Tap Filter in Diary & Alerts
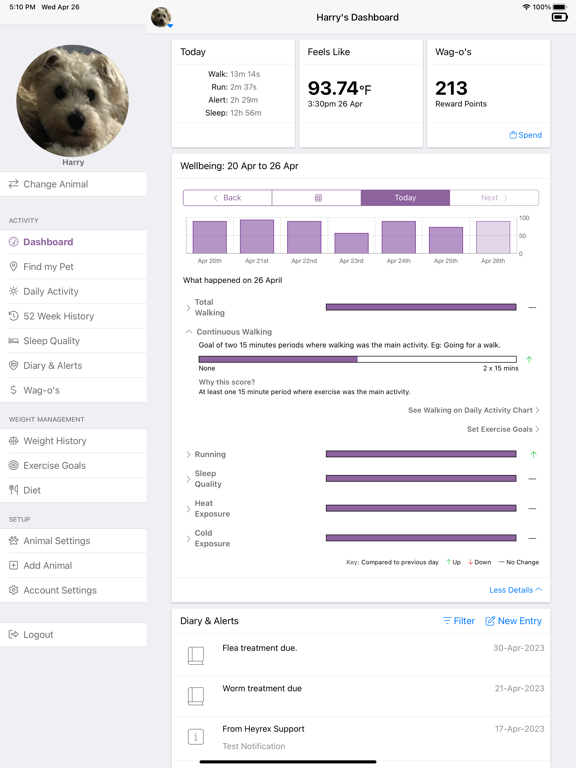Viewport: 576px width, 768px height. 459,621
